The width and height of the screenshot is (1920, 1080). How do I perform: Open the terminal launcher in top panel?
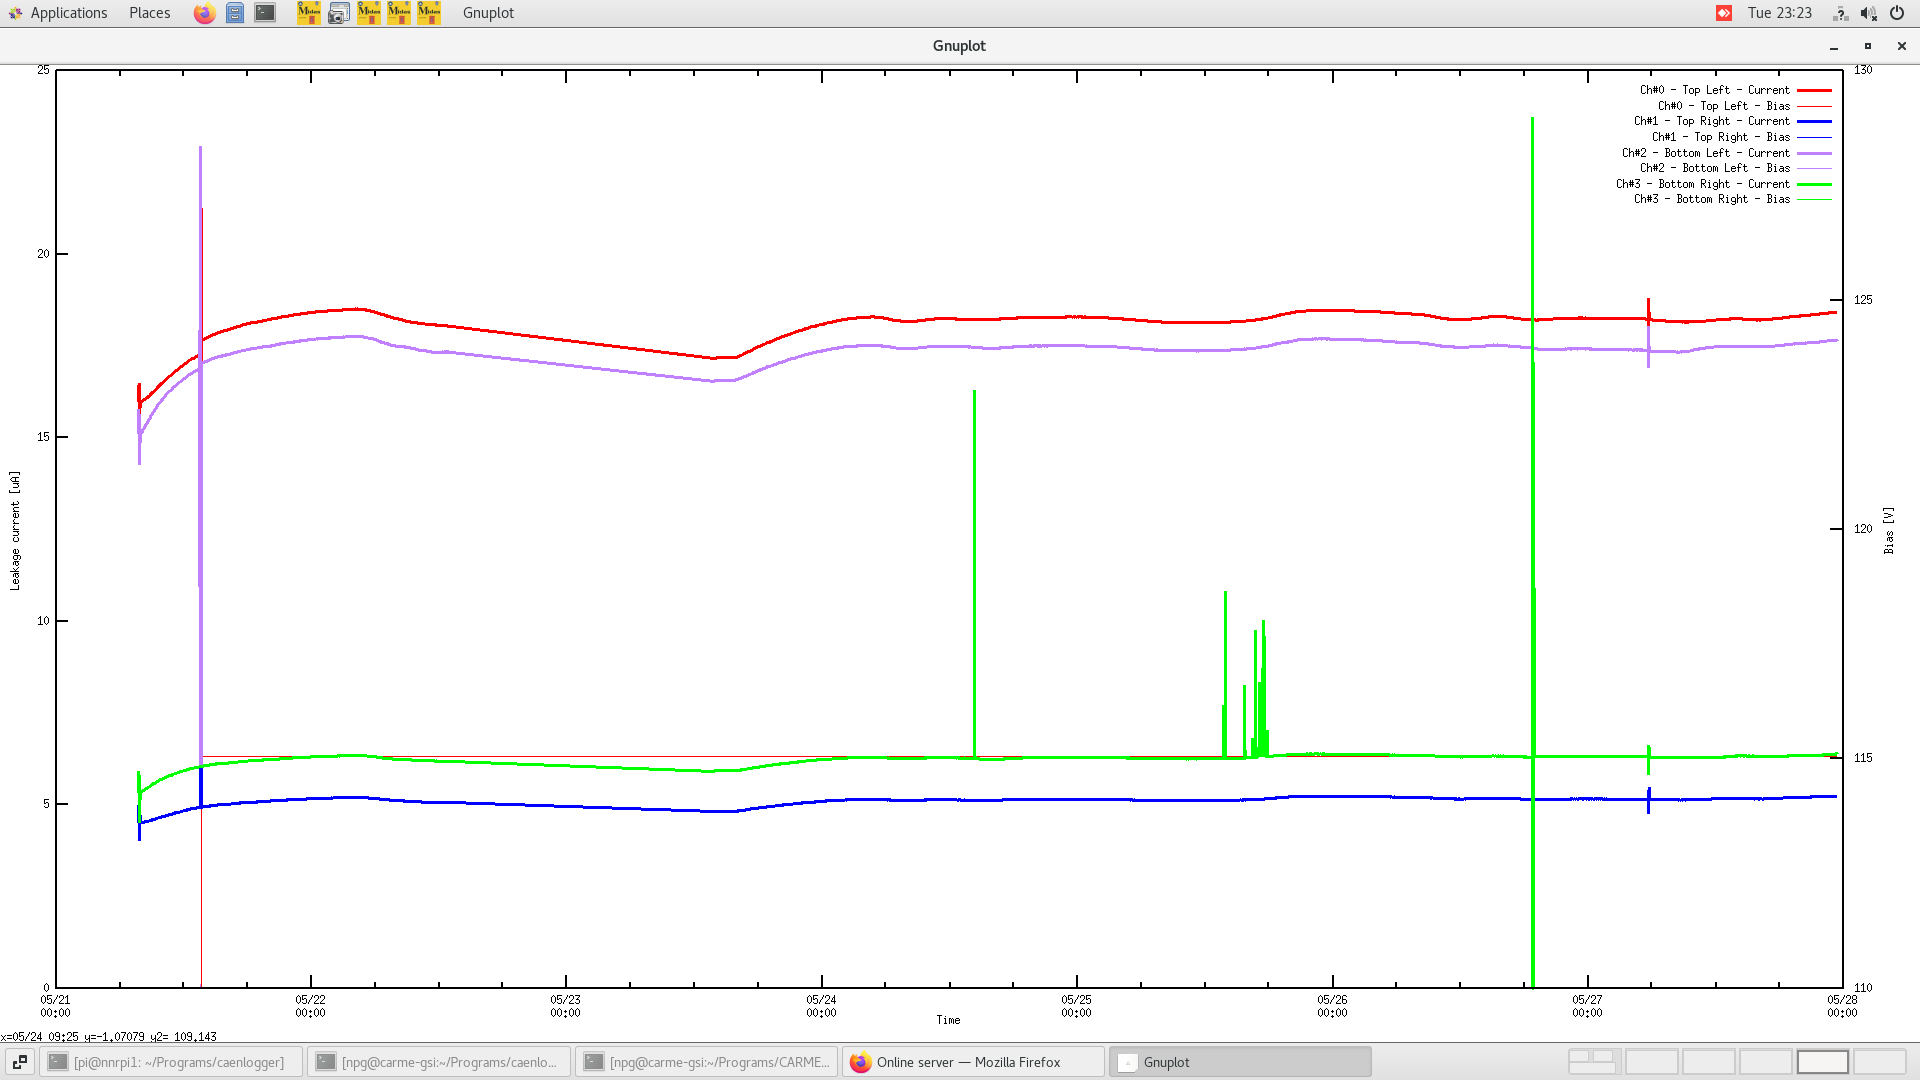265,13
